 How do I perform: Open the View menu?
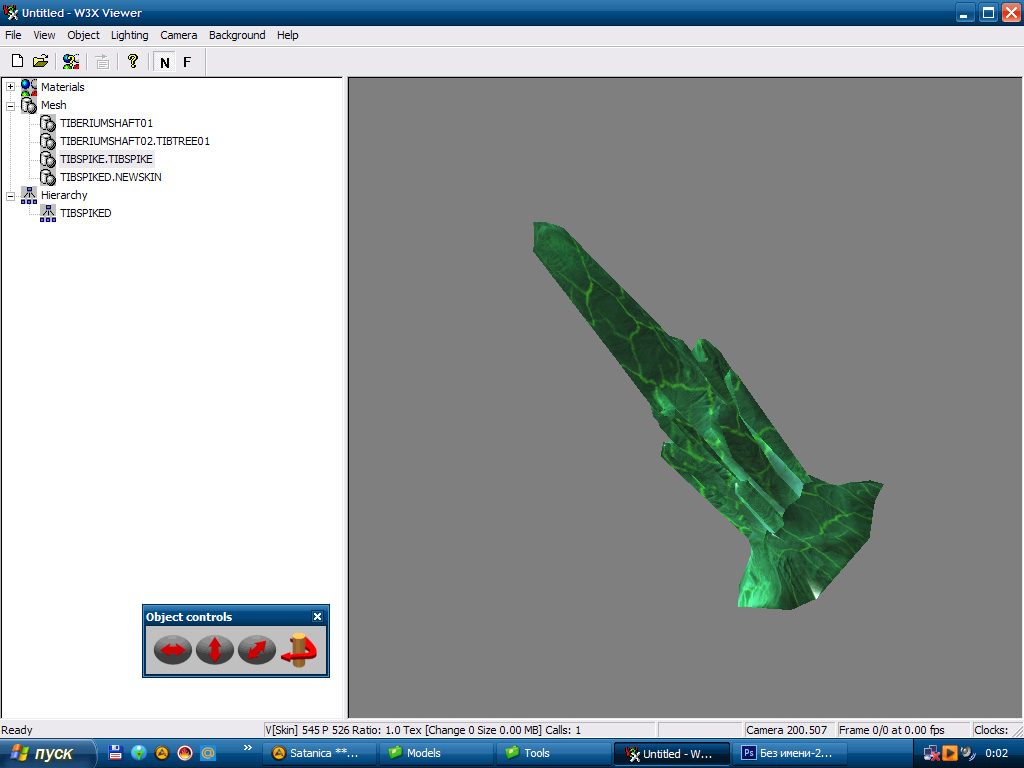(x=44, y=35)
